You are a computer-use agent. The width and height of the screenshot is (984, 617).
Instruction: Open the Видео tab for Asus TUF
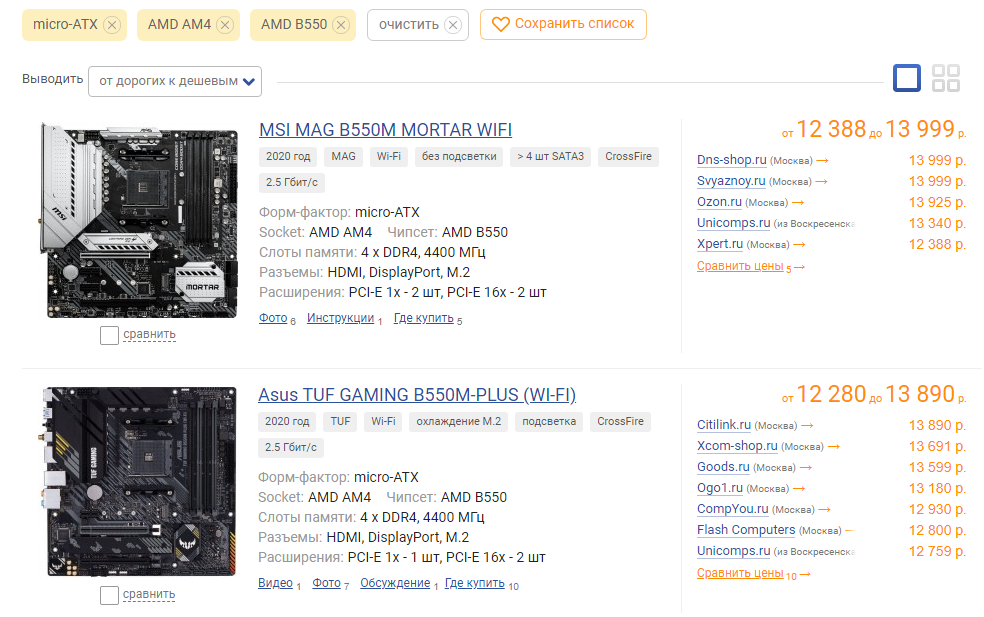point(275,583)
